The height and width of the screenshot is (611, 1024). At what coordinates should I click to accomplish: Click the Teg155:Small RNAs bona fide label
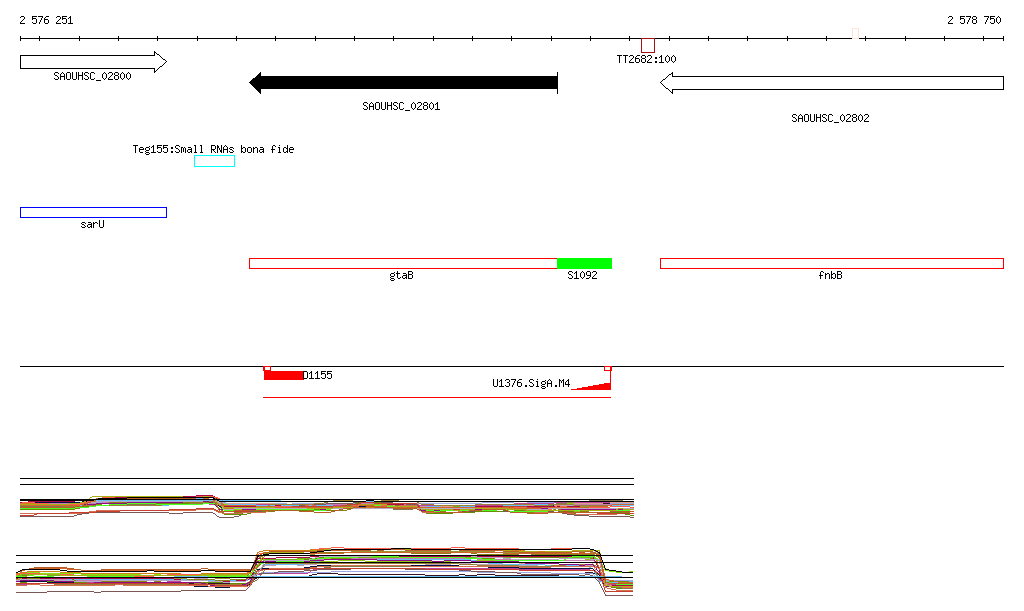pos(213,149)
